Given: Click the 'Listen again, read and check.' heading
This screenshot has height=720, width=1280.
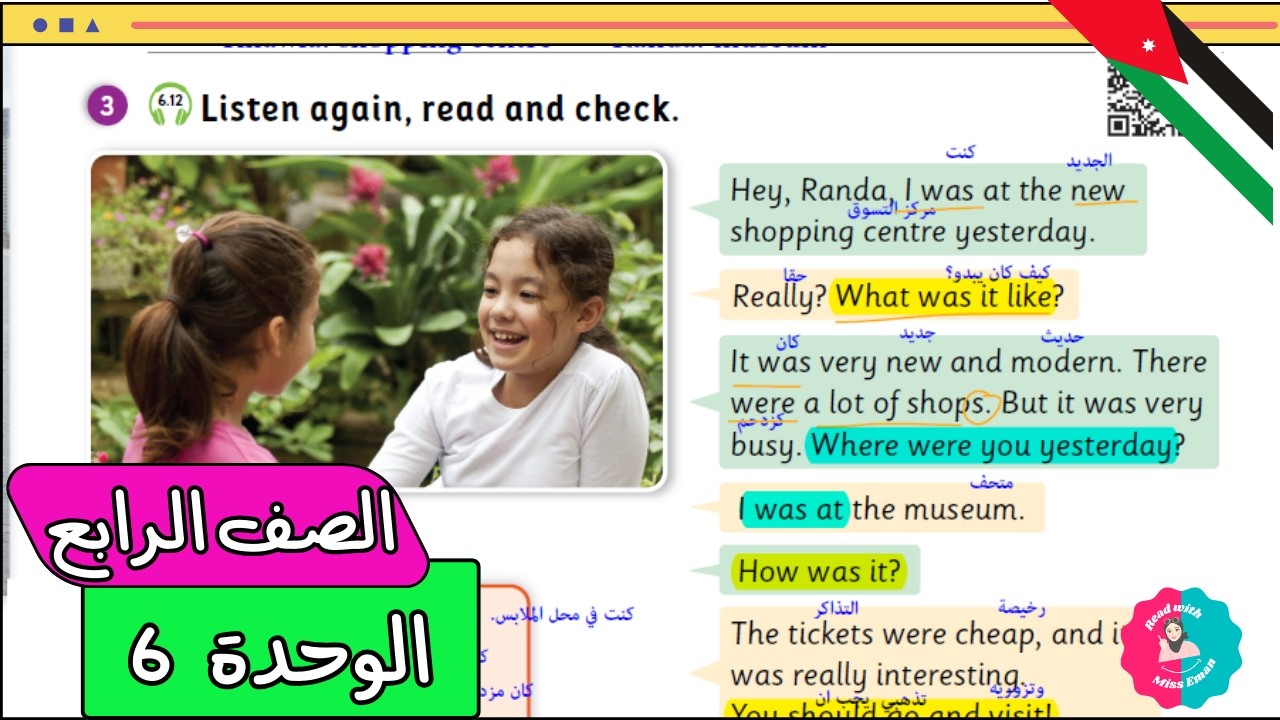Looking at the screenshot, I should [x=439, y=108].
